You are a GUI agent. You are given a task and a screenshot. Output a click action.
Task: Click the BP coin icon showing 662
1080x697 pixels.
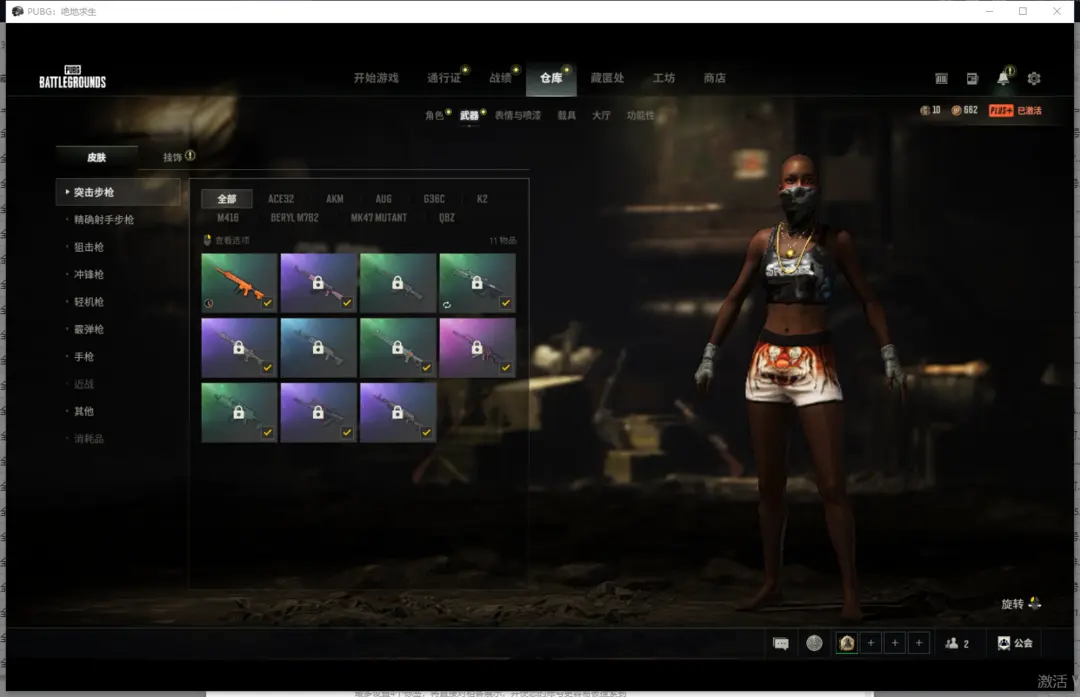click(956, 110)
